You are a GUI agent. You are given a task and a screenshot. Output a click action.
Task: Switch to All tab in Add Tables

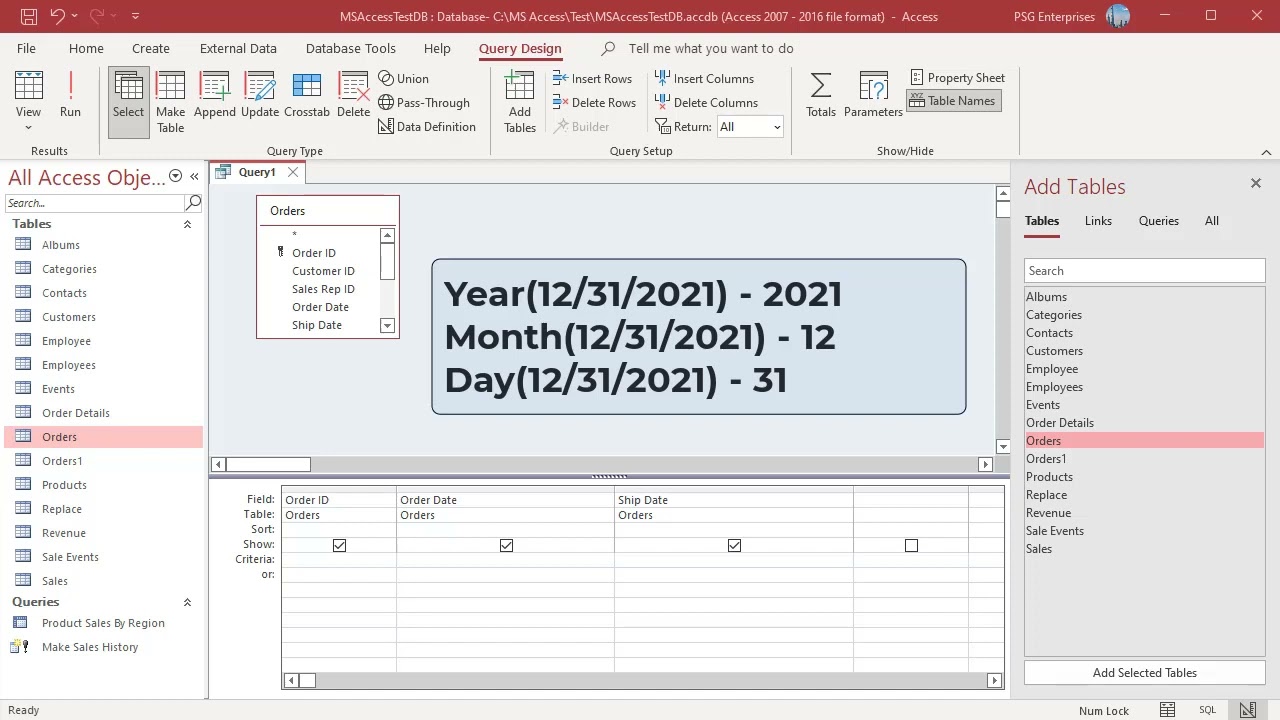(x=1211, y=221)
